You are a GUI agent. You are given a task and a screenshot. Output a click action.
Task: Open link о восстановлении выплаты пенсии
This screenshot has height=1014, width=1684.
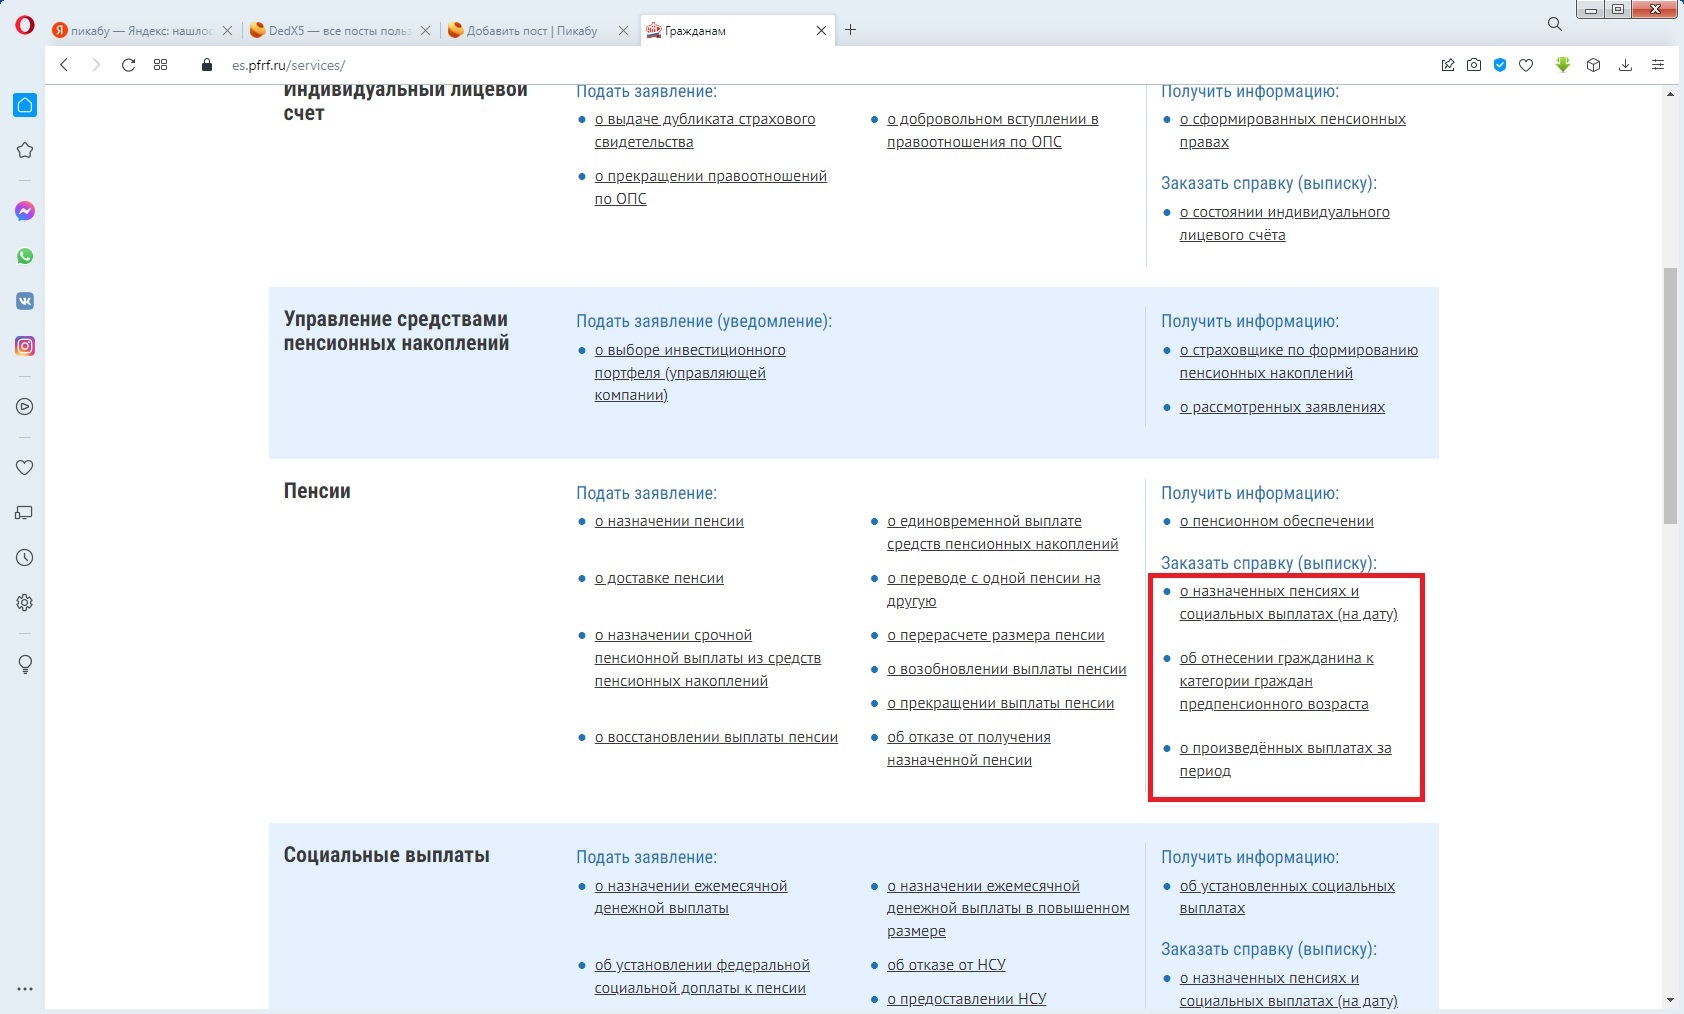click(x=716, y=737)
